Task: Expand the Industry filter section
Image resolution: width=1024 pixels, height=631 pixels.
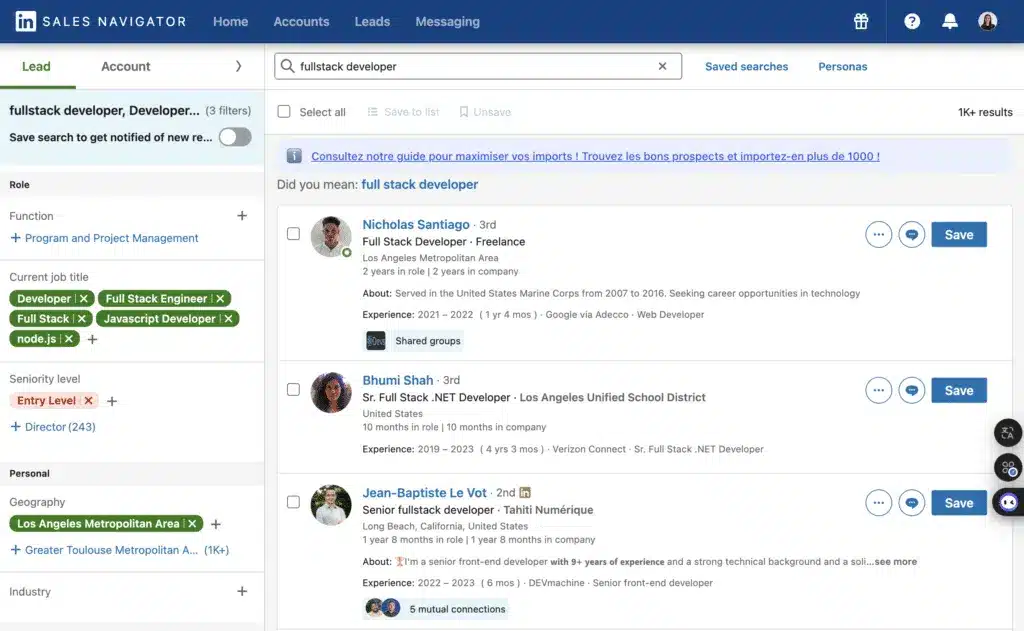Action: pyautogui.click(x=242, y=592)
